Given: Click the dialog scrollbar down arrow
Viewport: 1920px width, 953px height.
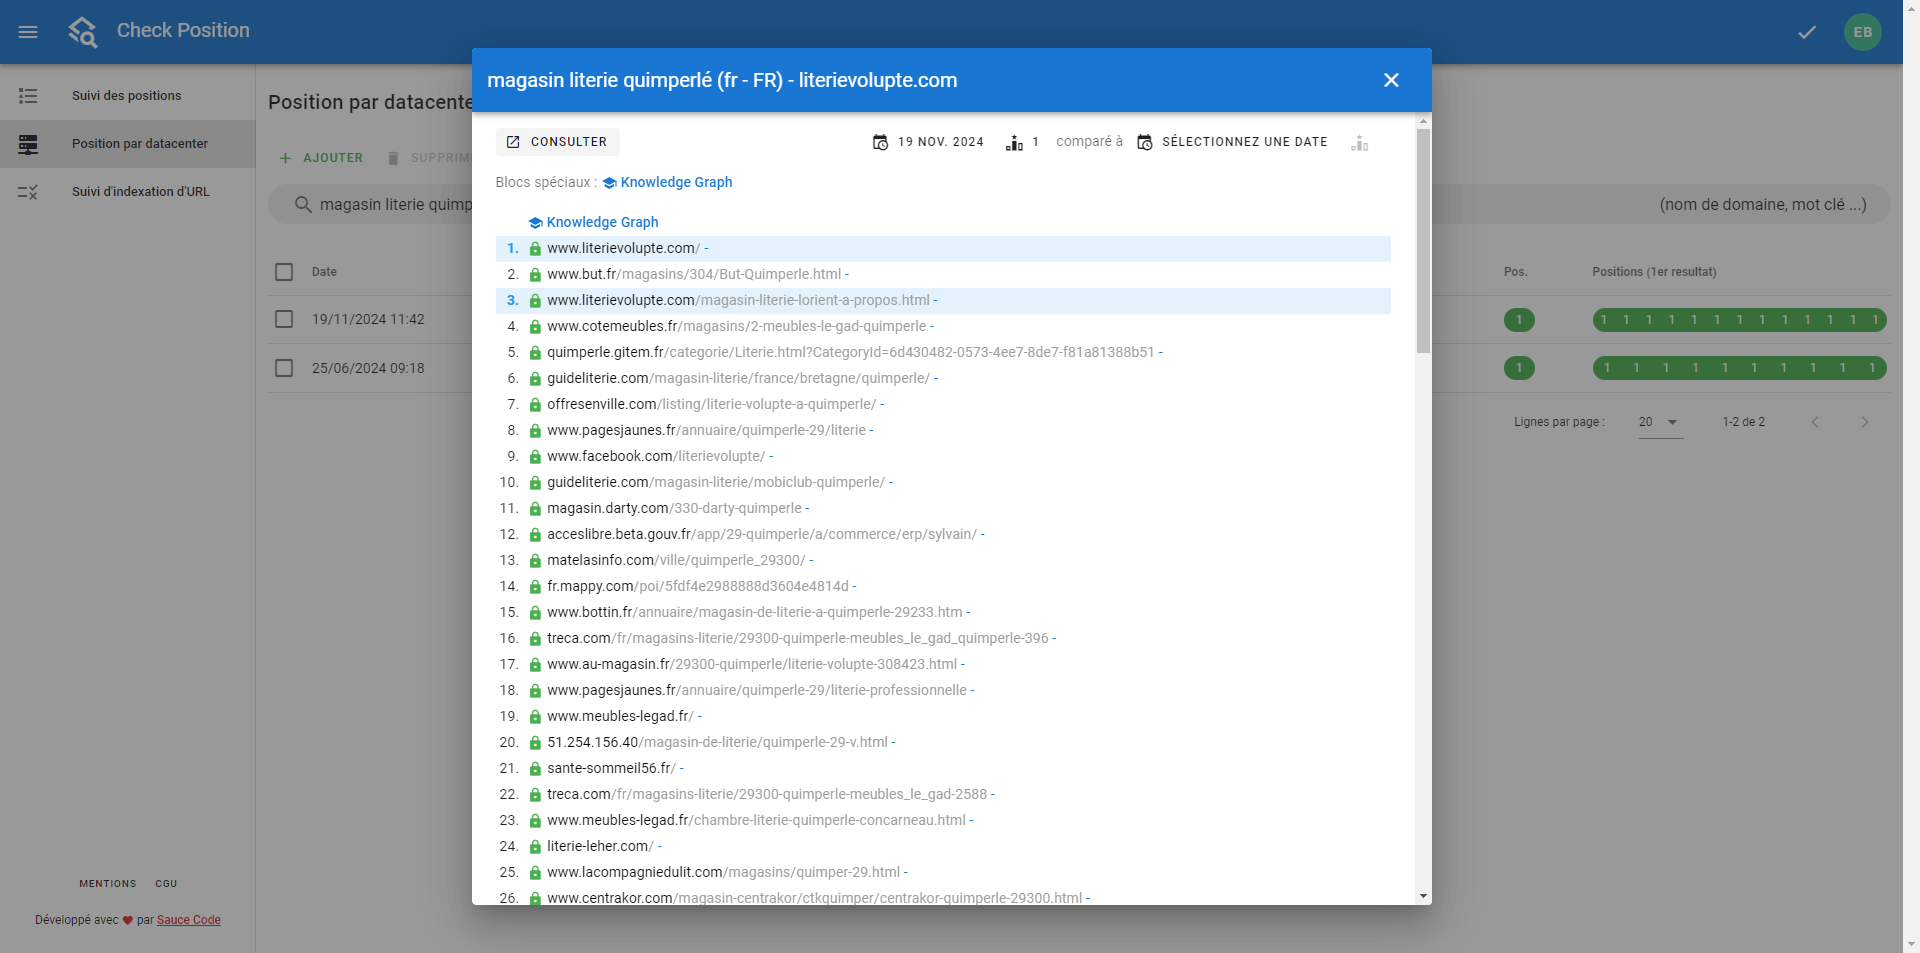Looking at the screenshot, I should (x=1423, y=896).
